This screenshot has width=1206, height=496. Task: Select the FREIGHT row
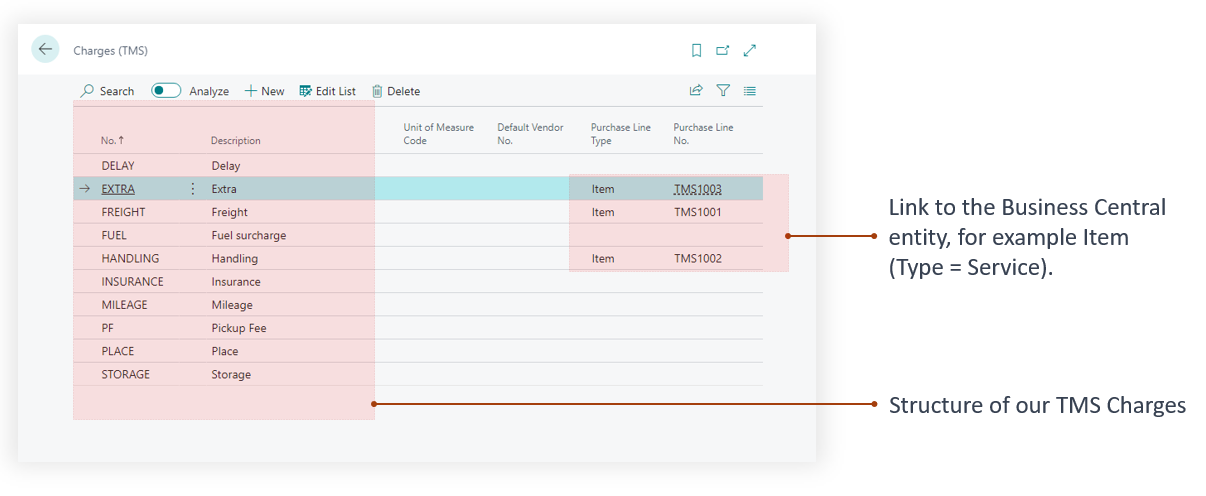[123, 212]
